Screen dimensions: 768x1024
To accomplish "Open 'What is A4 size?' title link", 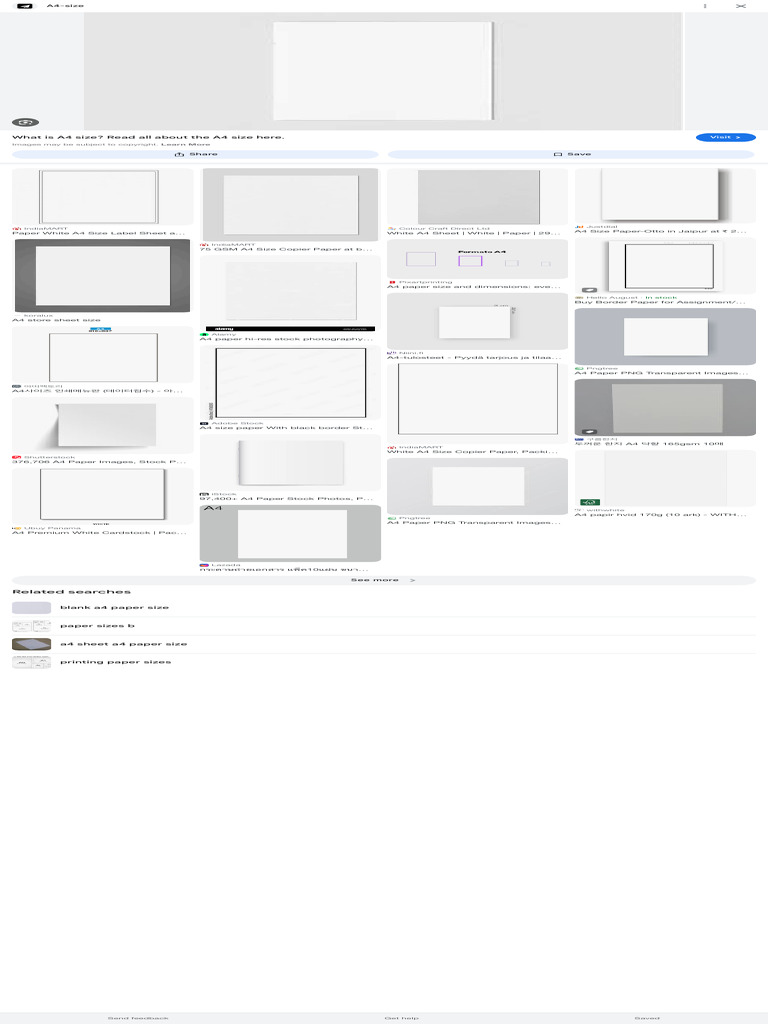I will tap(148, 137).
